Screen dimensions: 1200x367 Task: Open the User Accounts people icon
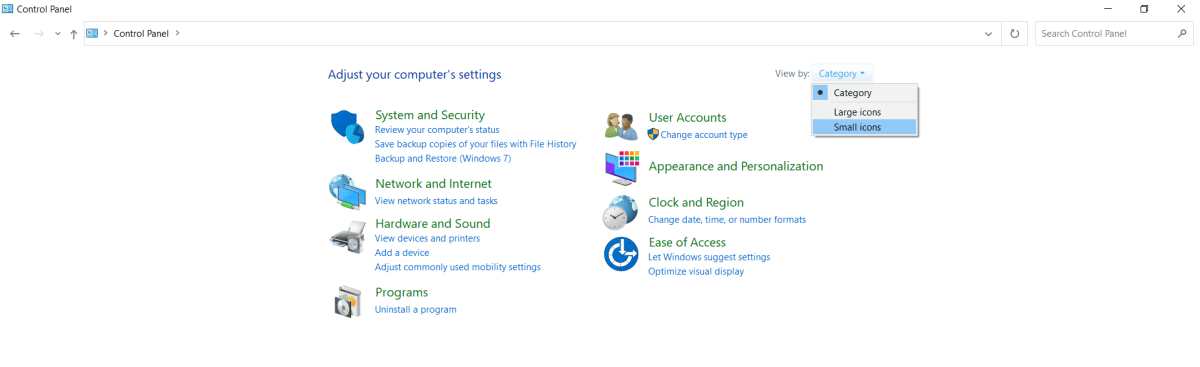pyautogui.click(x=621, y=127)
